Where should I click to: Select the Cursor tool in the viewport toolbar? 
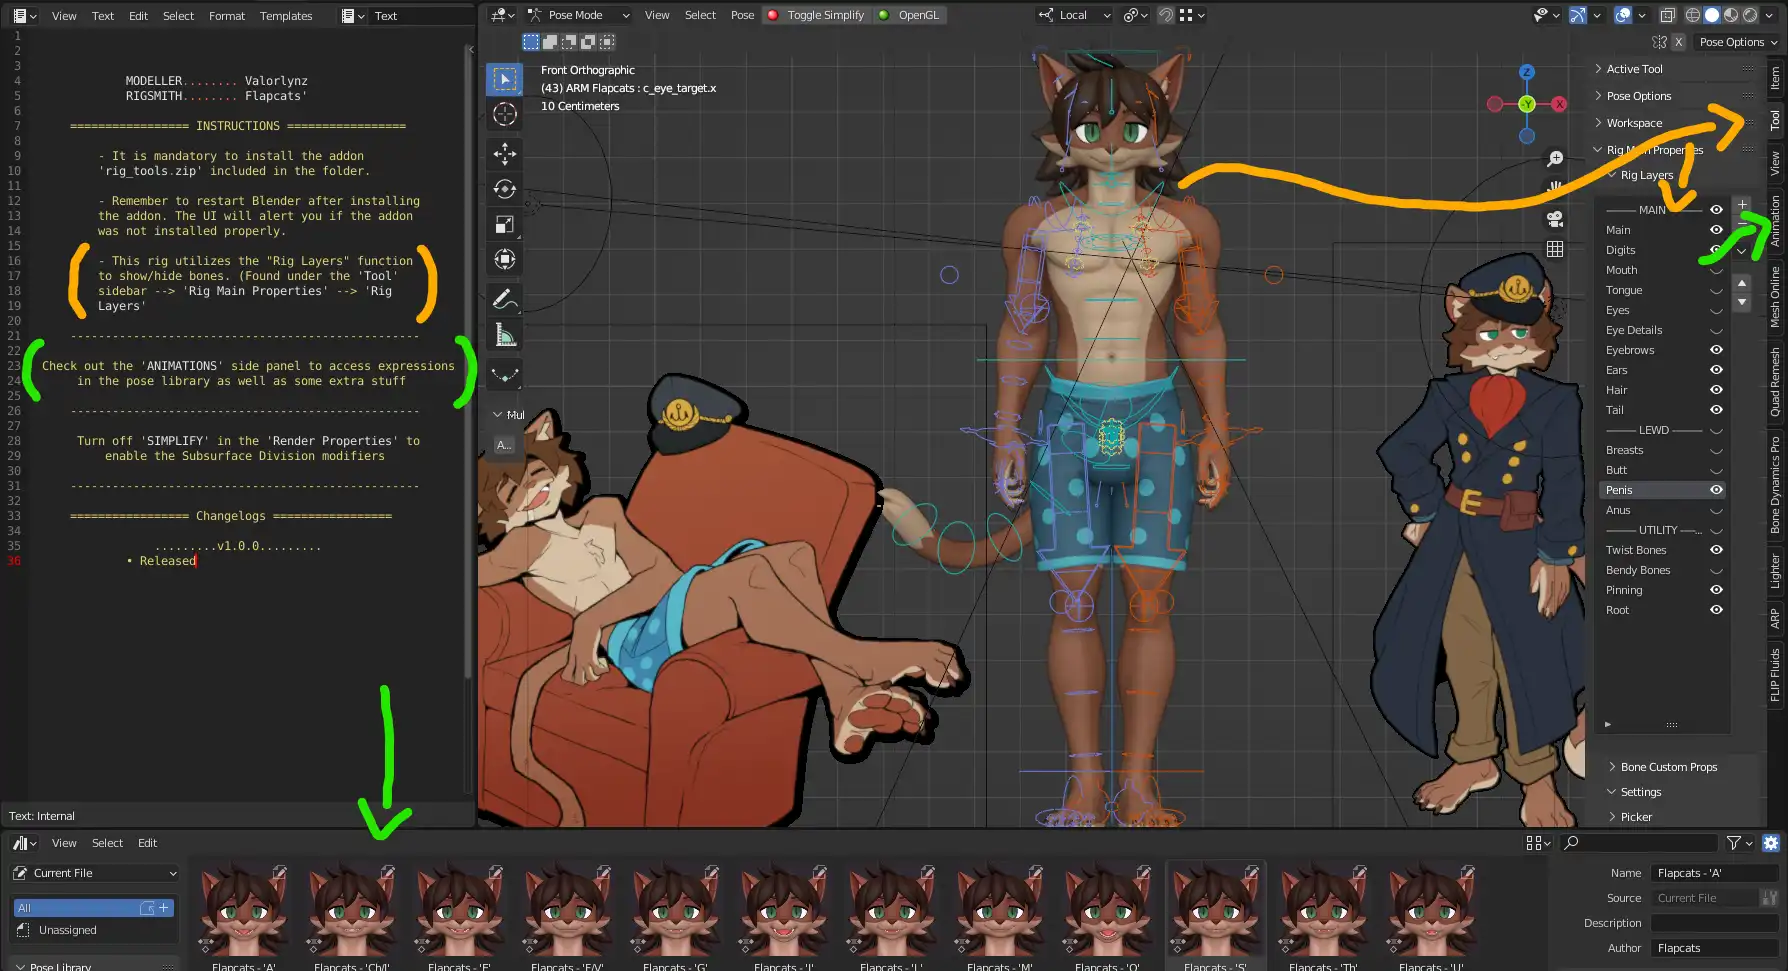[x=505, y=114]
